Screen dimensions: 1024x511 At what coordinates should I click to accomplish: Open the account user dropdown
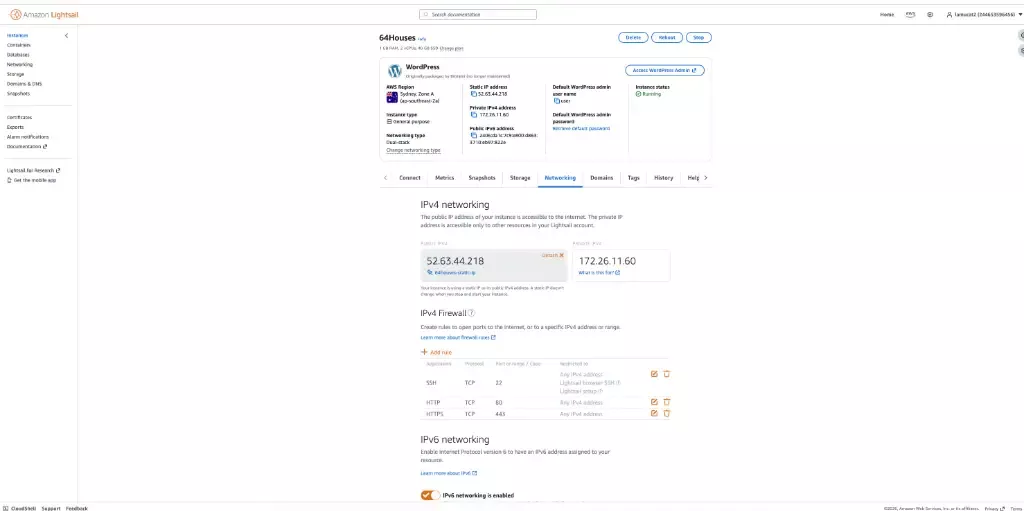[984, 14]
